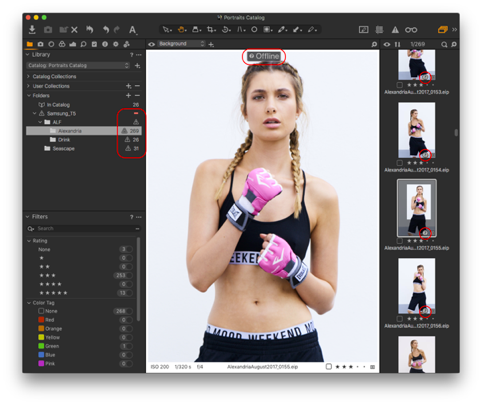Click the Reset adjustments double-arrow icon
Viewport: 482px width, 405px height.
tap(89, 30)
